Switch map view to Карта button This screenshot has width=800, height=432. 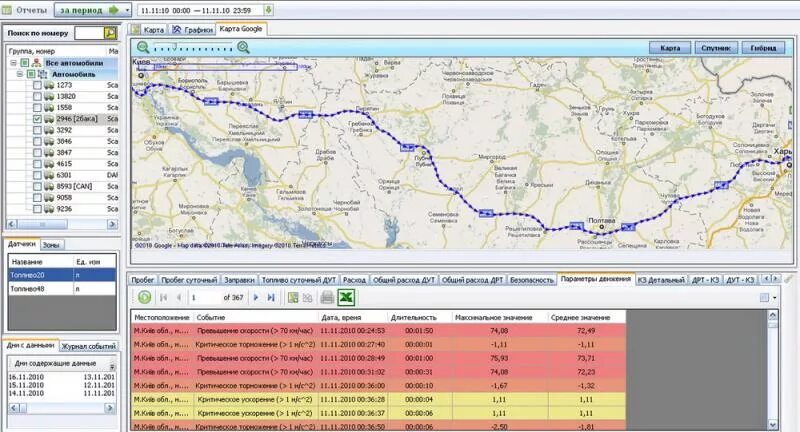click(x=669, y=47)
